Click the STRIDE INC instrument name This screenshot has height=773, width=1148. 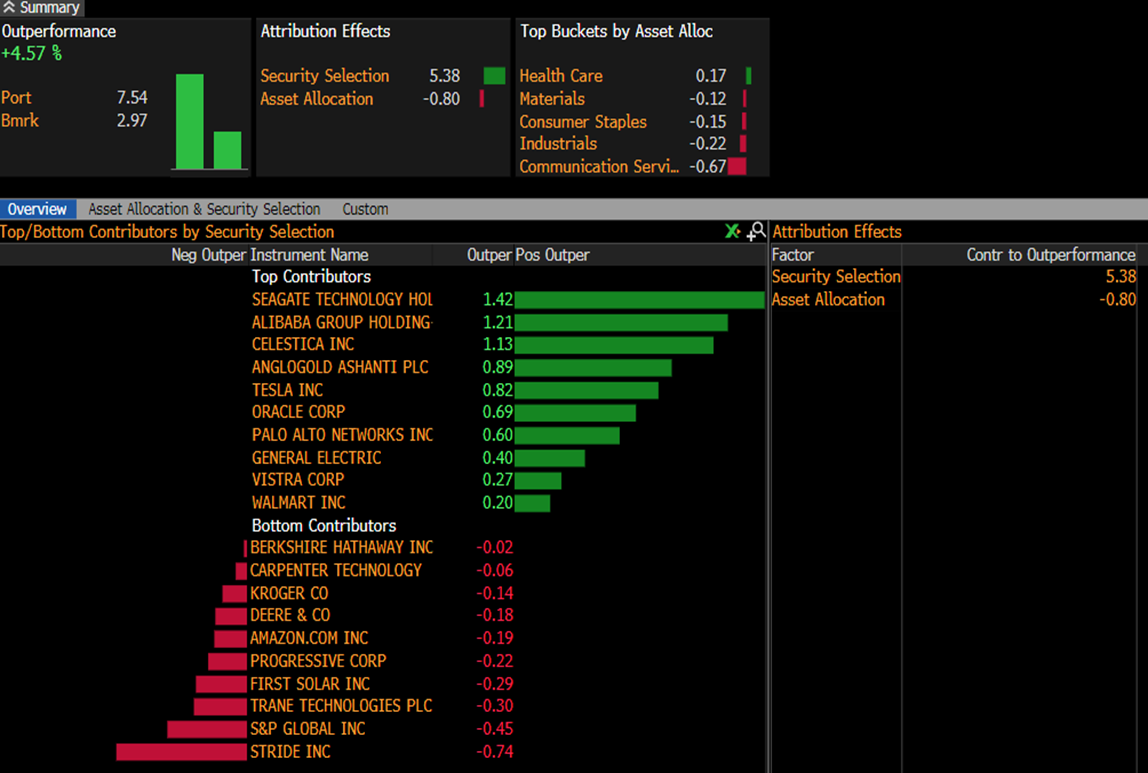pyautogui.click(x=290, y=752)
